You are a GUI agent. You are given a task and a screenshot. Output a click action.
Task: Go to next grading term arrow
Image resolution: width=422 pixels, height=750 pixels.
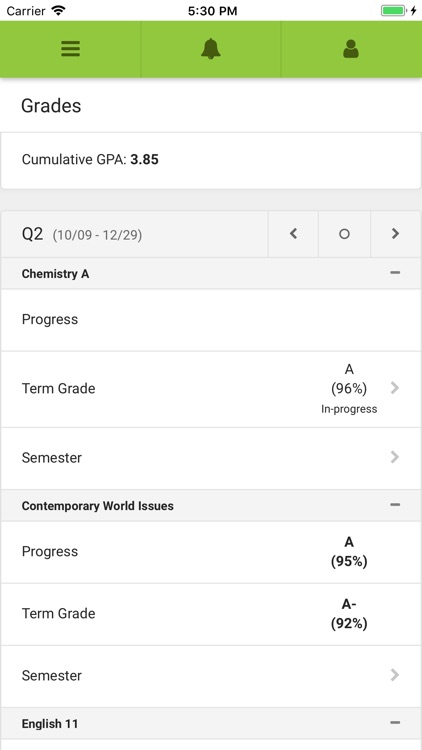coord(395,234)
